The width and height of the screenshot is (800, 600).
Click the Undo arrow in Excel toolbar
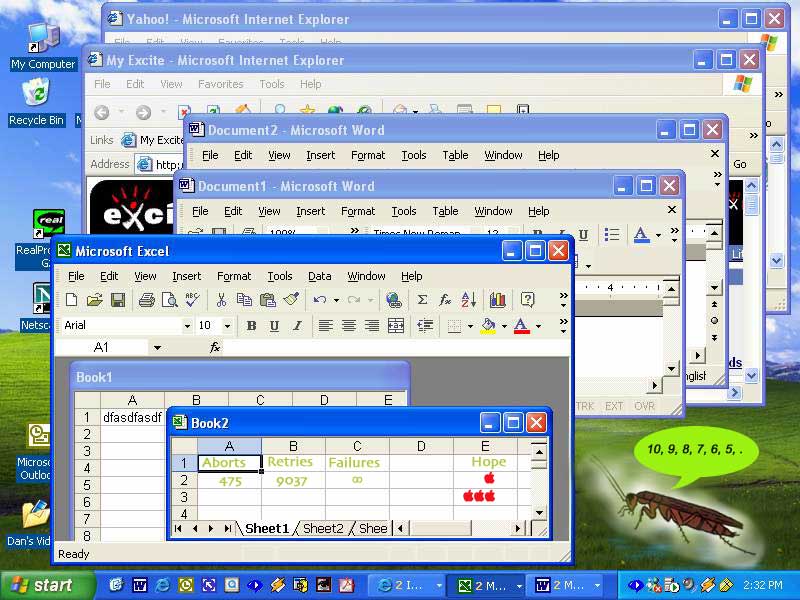320,300
